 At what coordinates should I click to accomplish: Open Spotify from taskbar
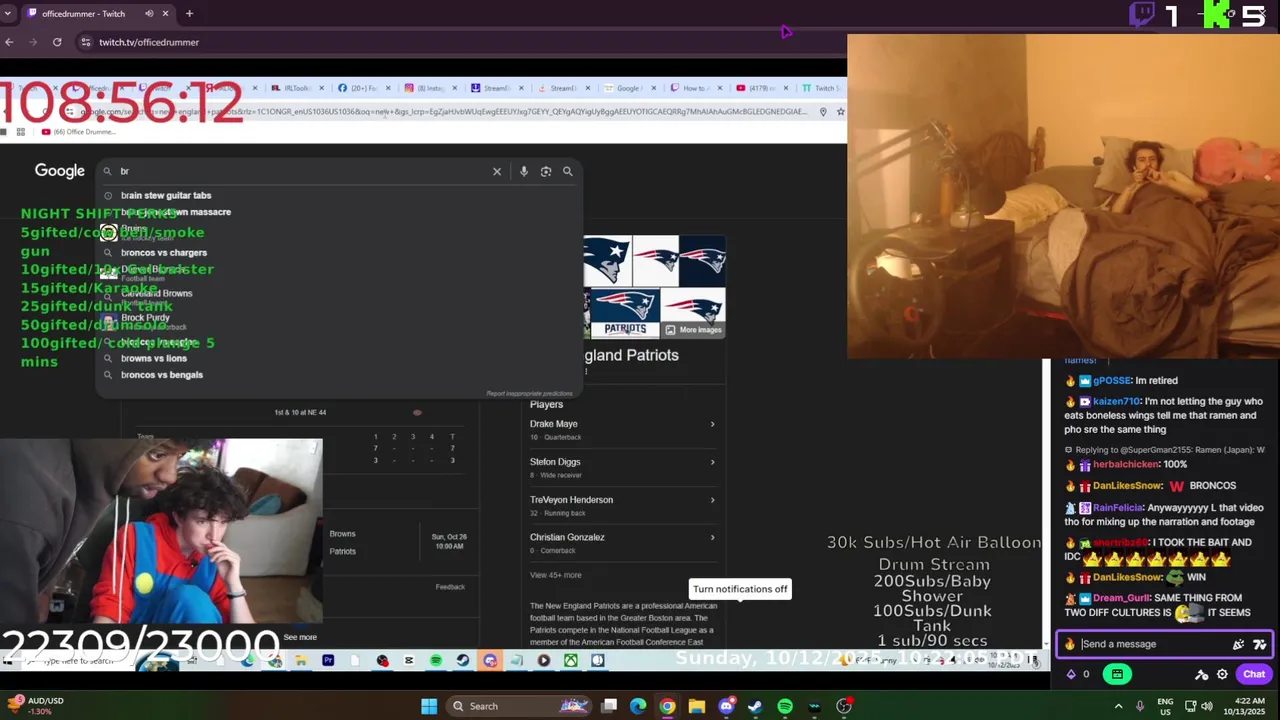click(785, 706)
